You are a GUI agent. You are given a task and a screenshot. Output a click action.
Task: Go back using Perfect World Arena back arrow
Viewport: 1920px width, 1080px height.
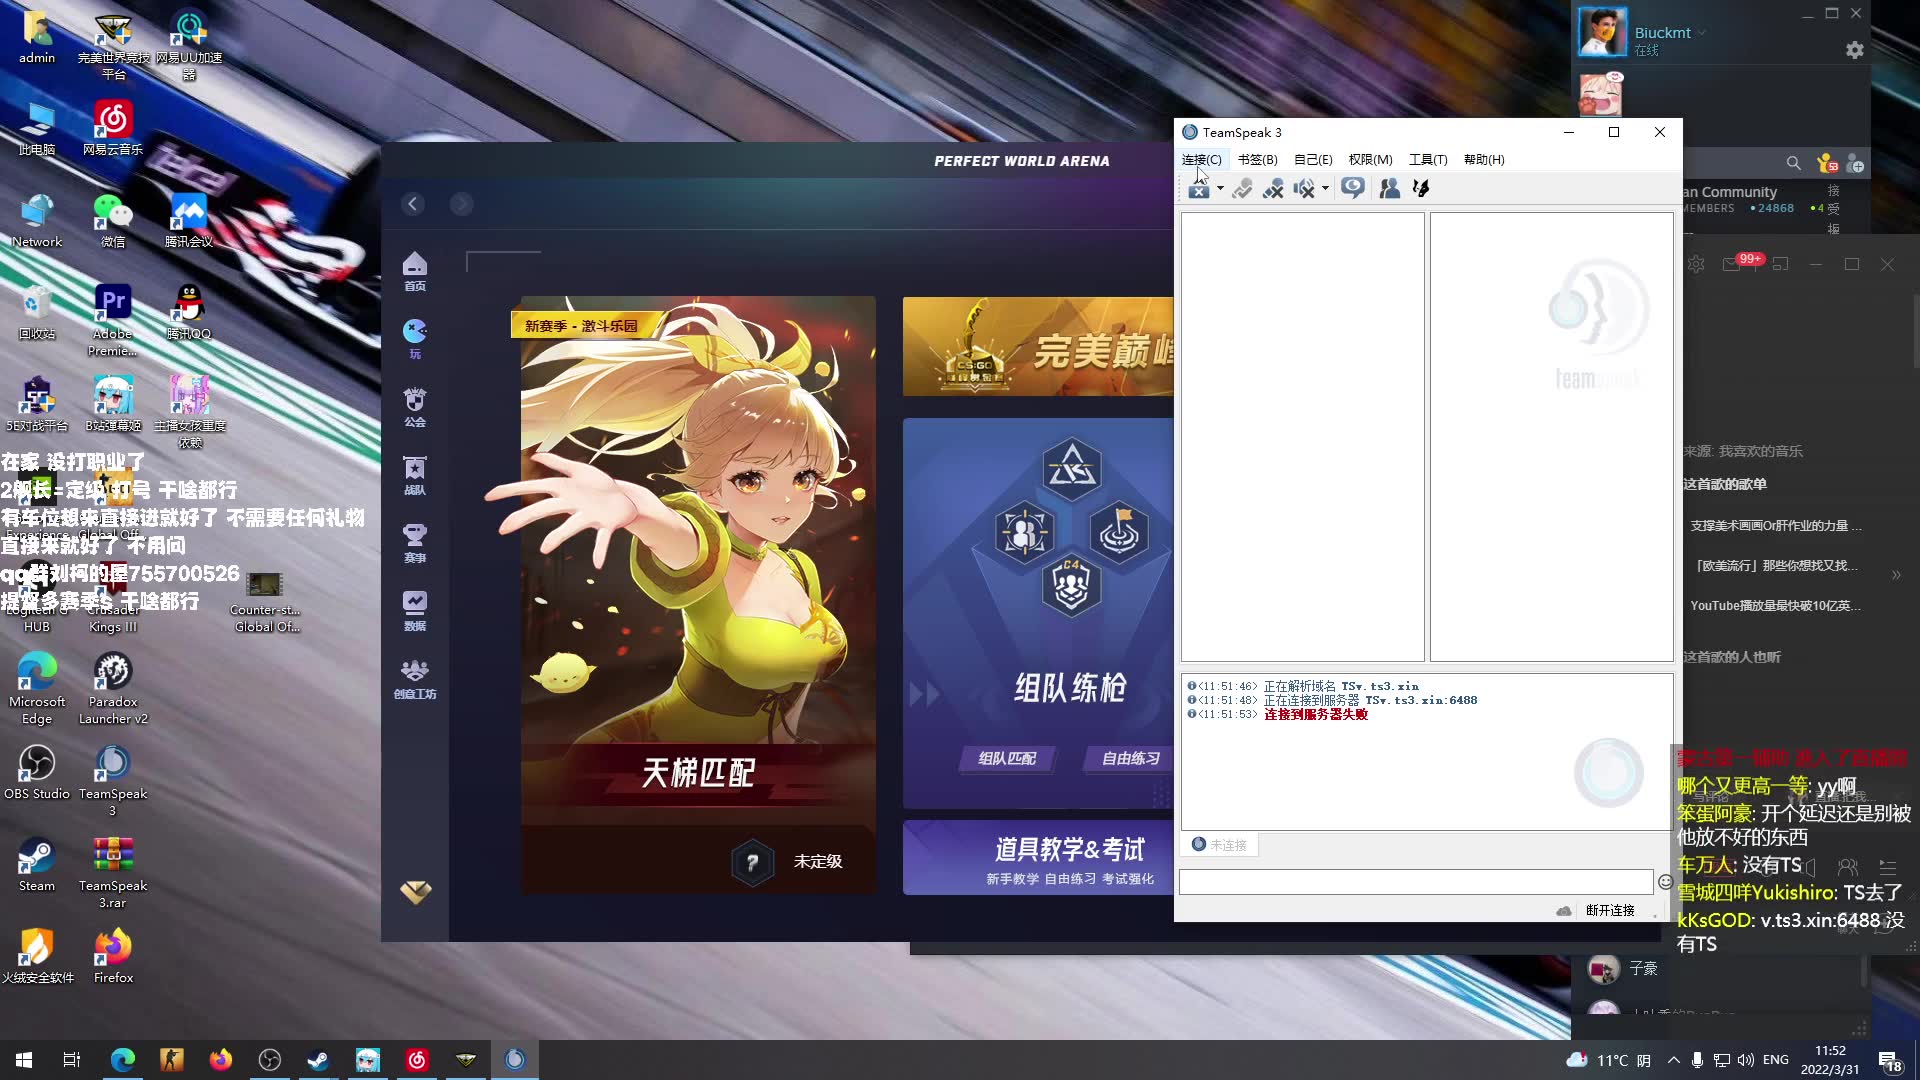pos(413,204)
